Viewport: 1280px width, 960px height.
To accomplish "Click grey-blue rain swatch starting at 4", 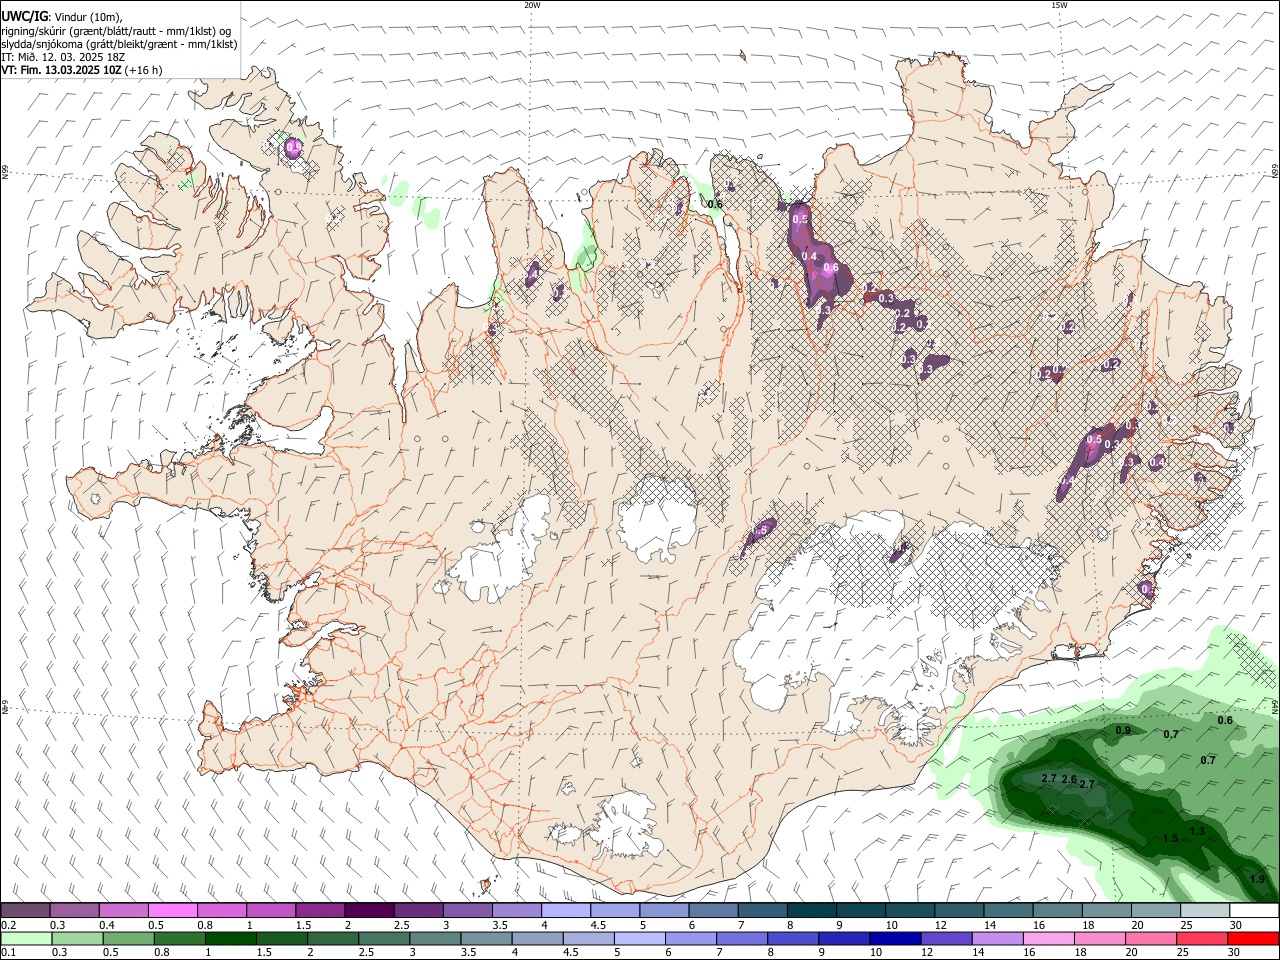I will click(x=538, y=938).
